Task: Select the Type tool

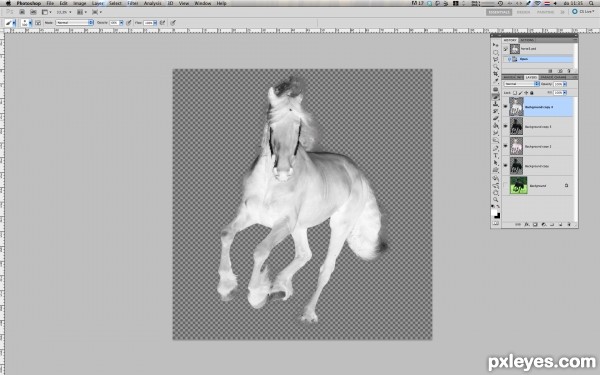Action: point(496,155)
